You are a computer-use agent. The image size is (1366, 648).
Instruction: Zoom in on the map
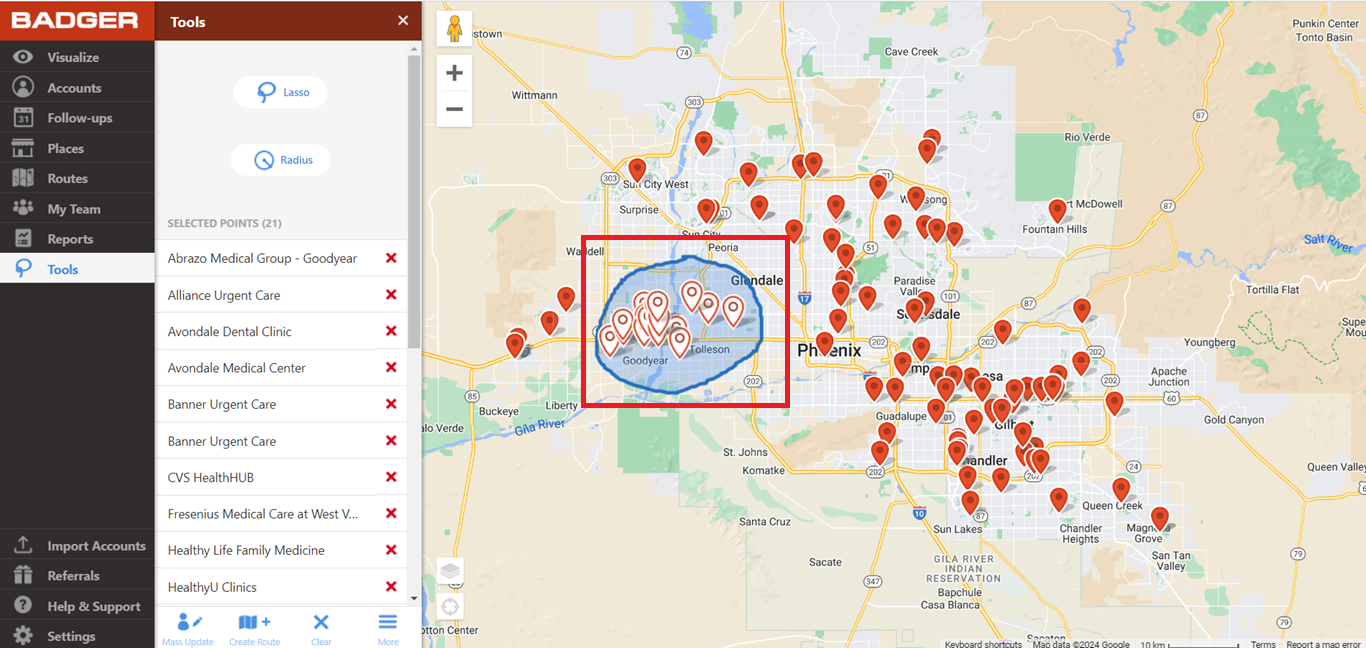tap(454, 73)
